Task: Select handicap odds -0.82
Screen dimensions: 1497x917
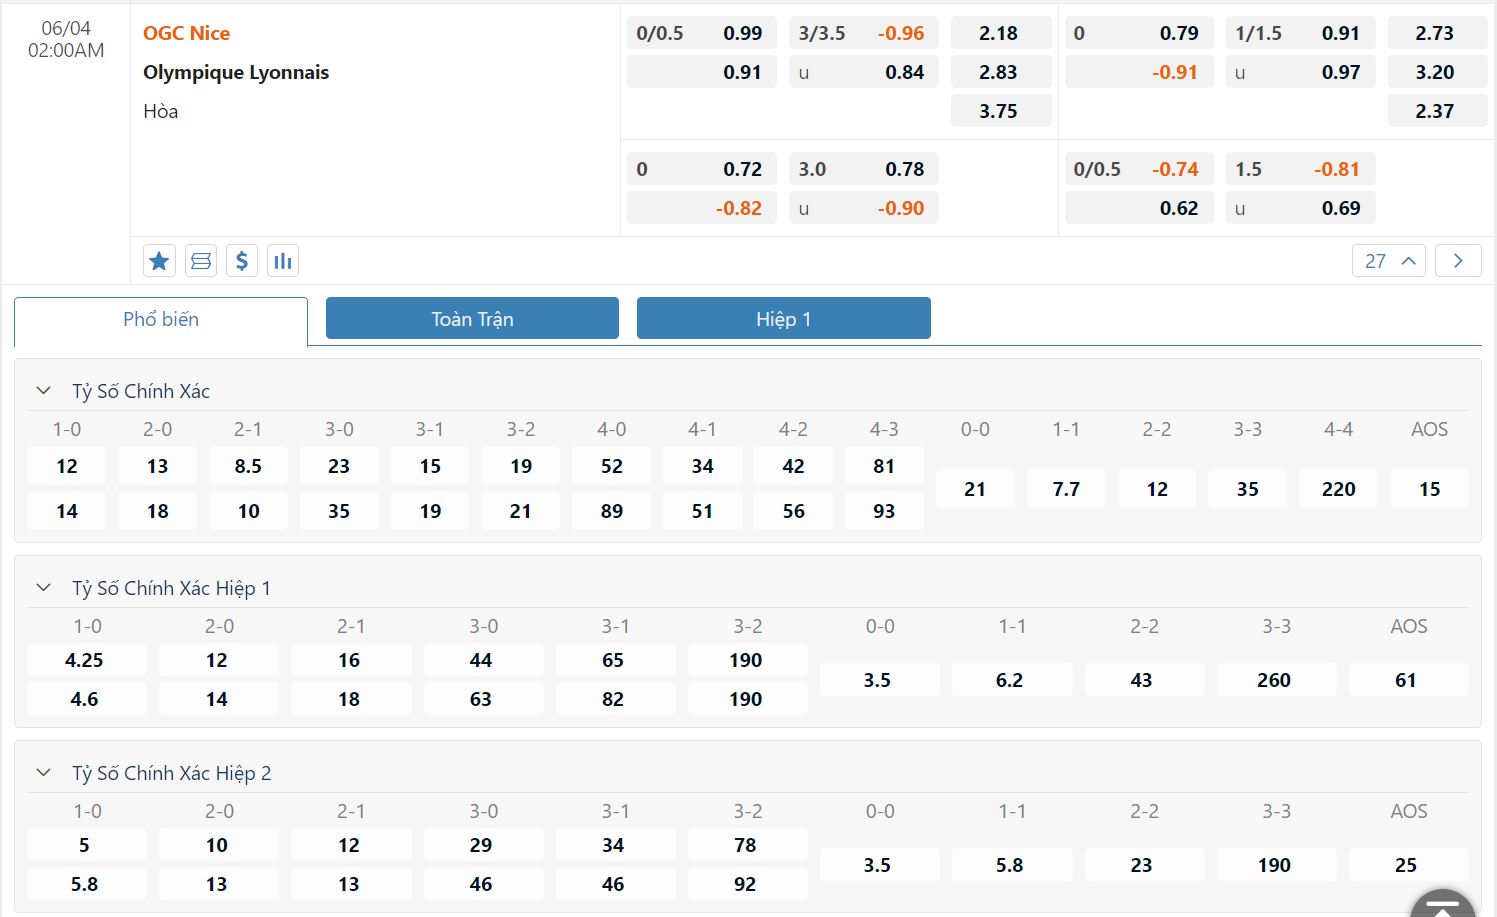Action: [702, 208]
